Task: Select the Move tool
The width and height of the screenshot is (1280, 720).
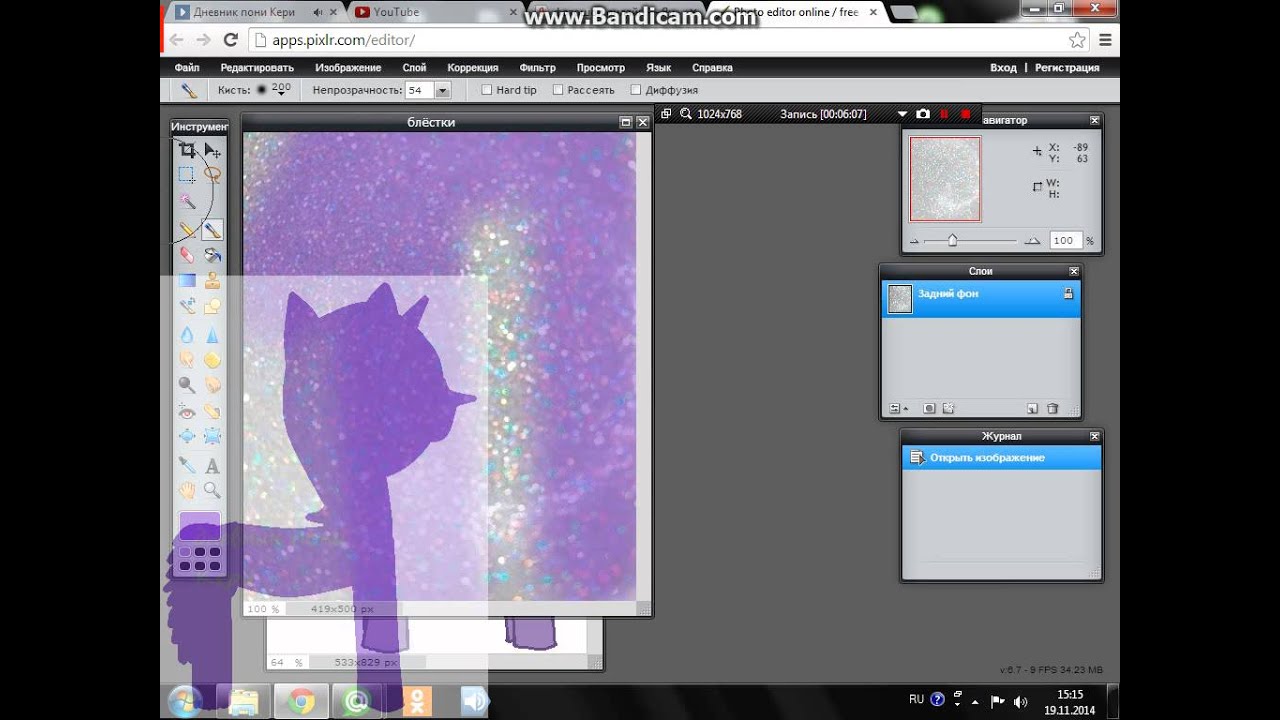Action: pyautogui.click(x=212, y=150)
